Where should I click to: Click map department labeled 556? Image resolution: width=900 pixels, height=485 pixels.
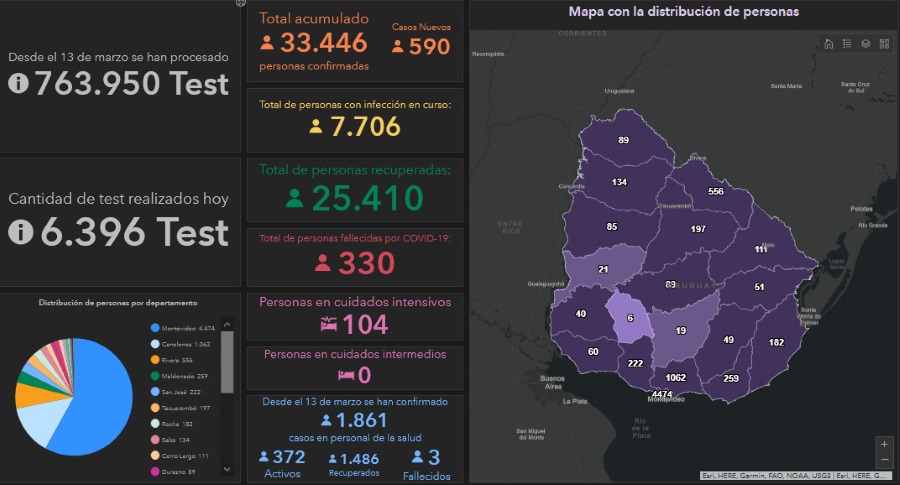[x=714, y=191]
